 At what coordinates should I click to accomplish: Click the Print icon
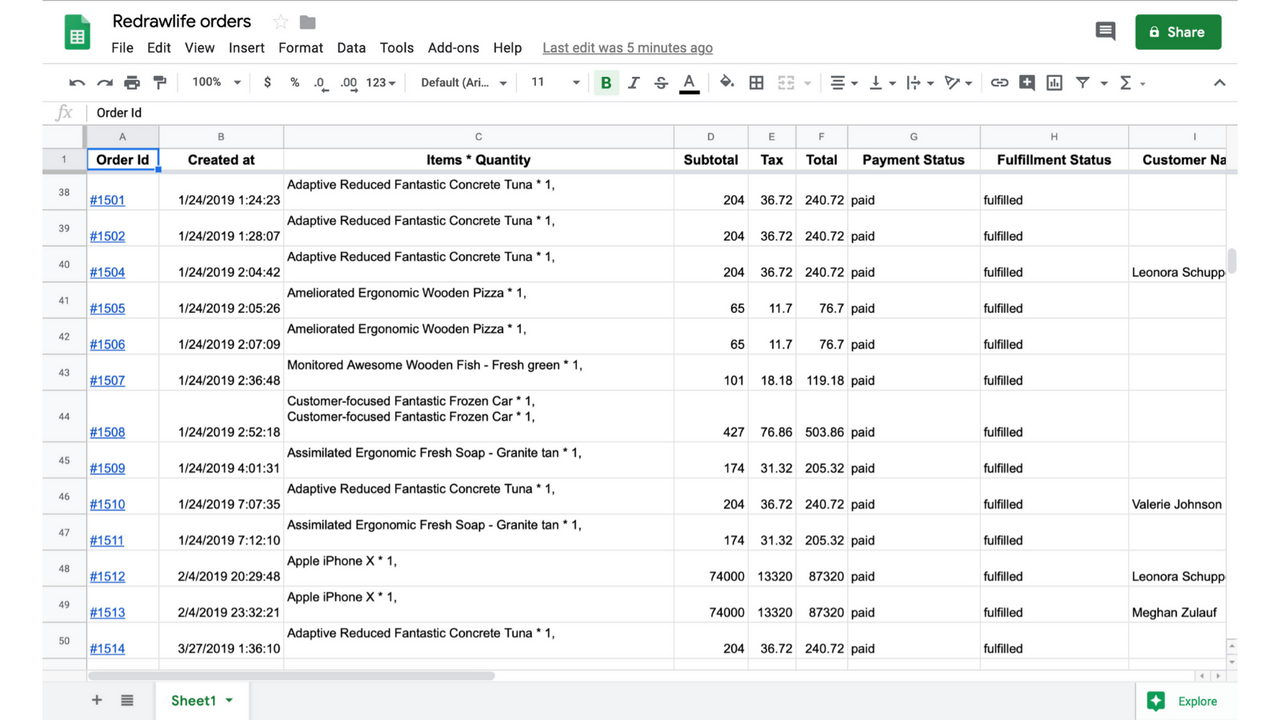tap(129, 82)
